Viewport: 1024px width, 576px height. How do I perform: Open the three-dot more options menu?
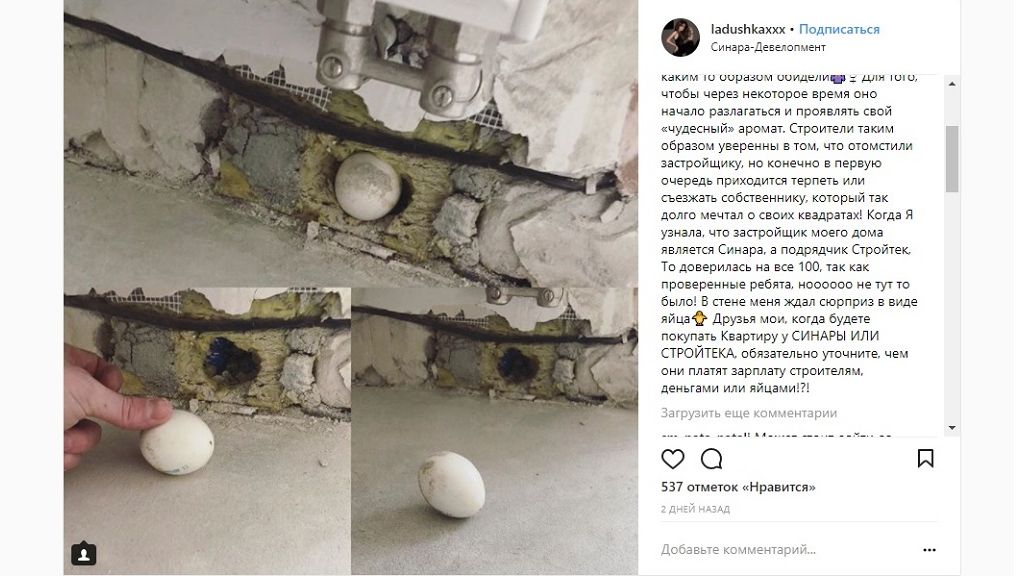pos(929,550)
